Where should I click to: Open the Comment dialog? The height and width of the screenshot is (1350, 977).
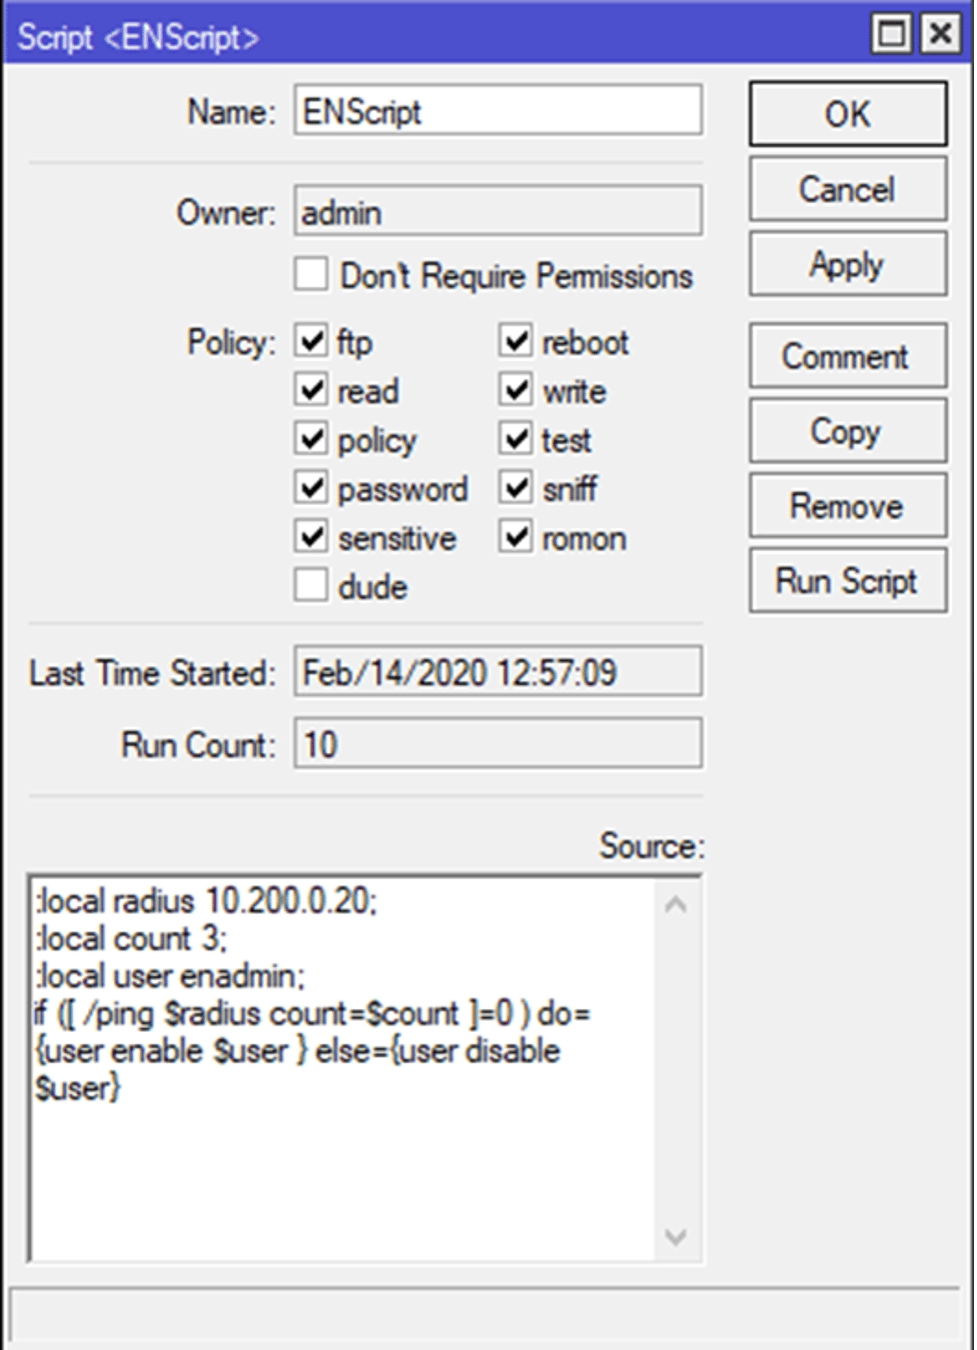coord(847,356)
